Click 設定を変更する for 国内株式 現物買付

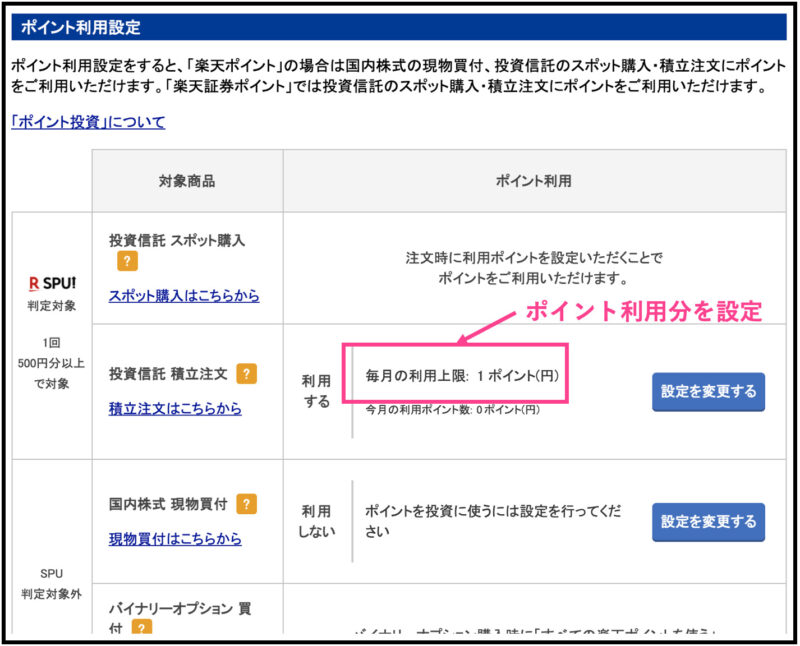click(x=708, y=522)
